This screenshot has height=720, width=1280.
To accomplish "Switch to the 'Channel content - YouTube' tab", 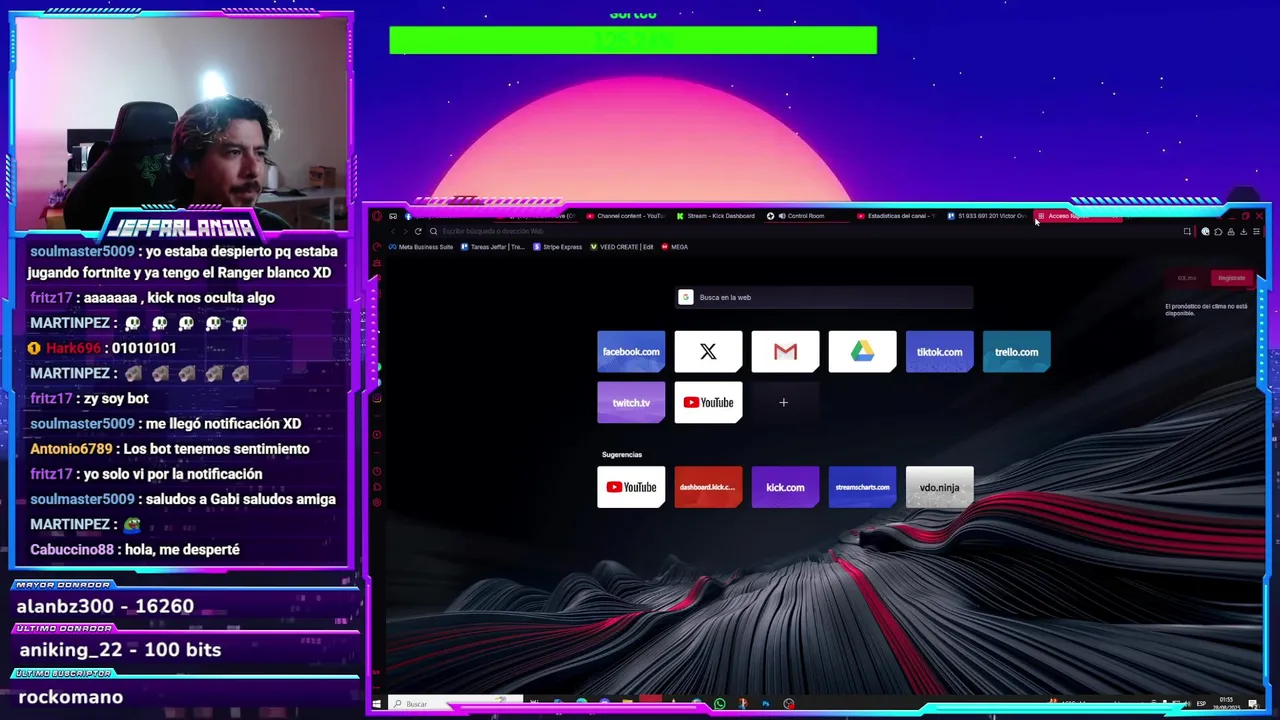I will [625, 216].
